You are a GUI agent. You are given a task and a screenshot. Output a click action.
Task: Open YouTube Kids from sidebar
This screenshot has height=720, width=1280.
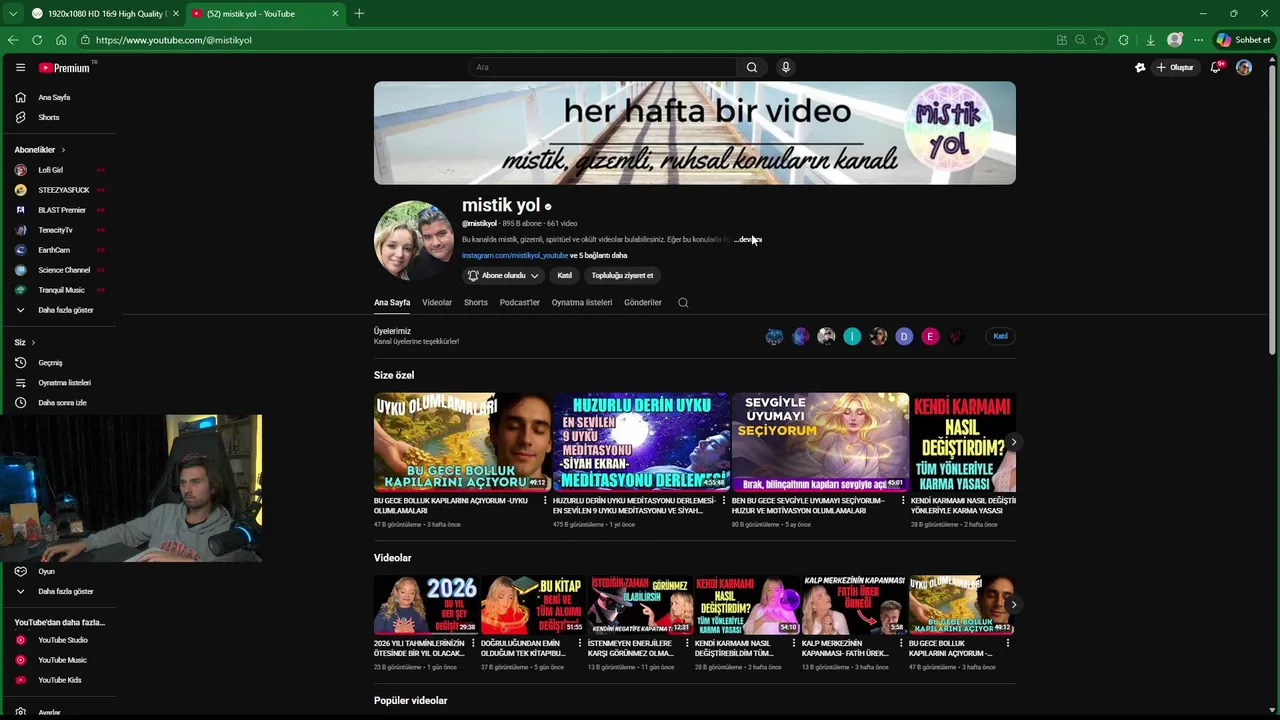click(x=58, y=680)
